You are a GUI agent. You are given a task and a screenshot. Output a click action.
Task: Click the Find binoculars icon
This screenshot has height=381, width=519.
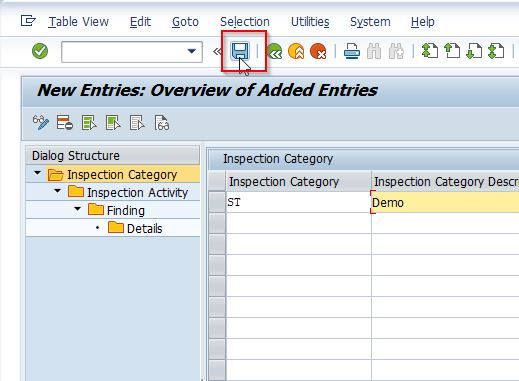pyautogui.click(x=374, y=51)
